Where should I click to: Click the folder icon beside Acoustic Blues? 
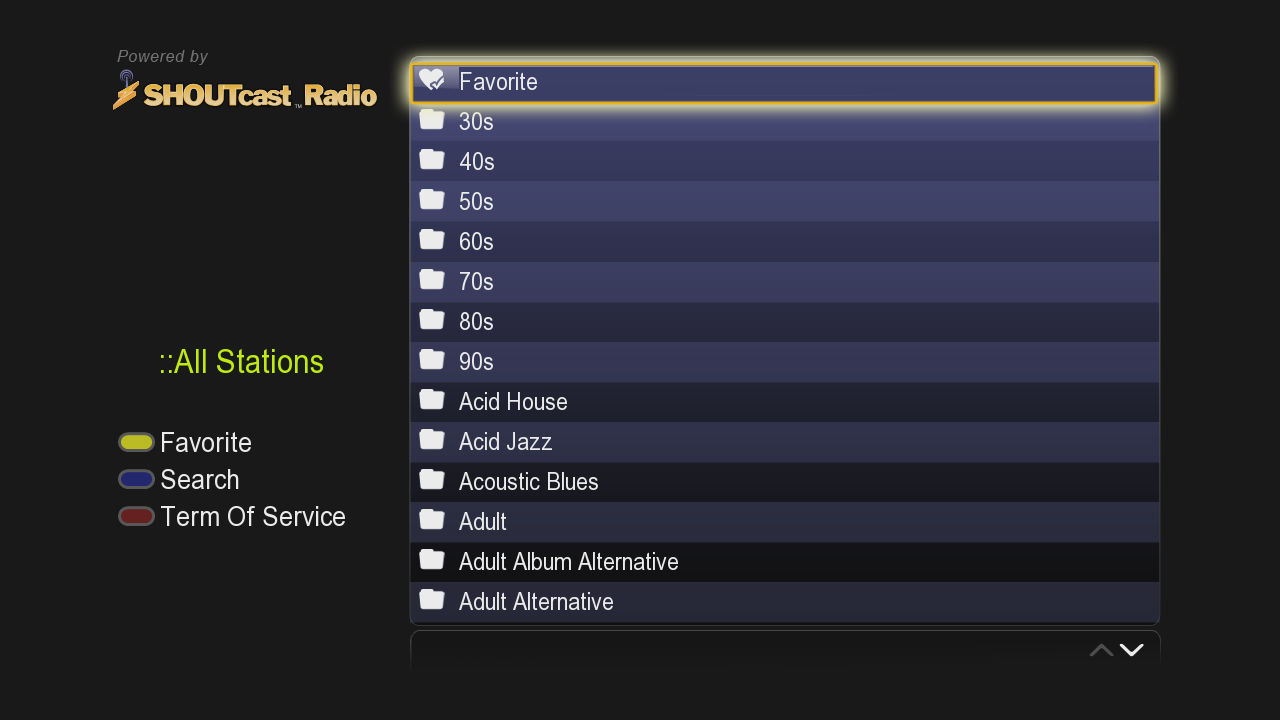pyautogui.click(x=432, y=480)
